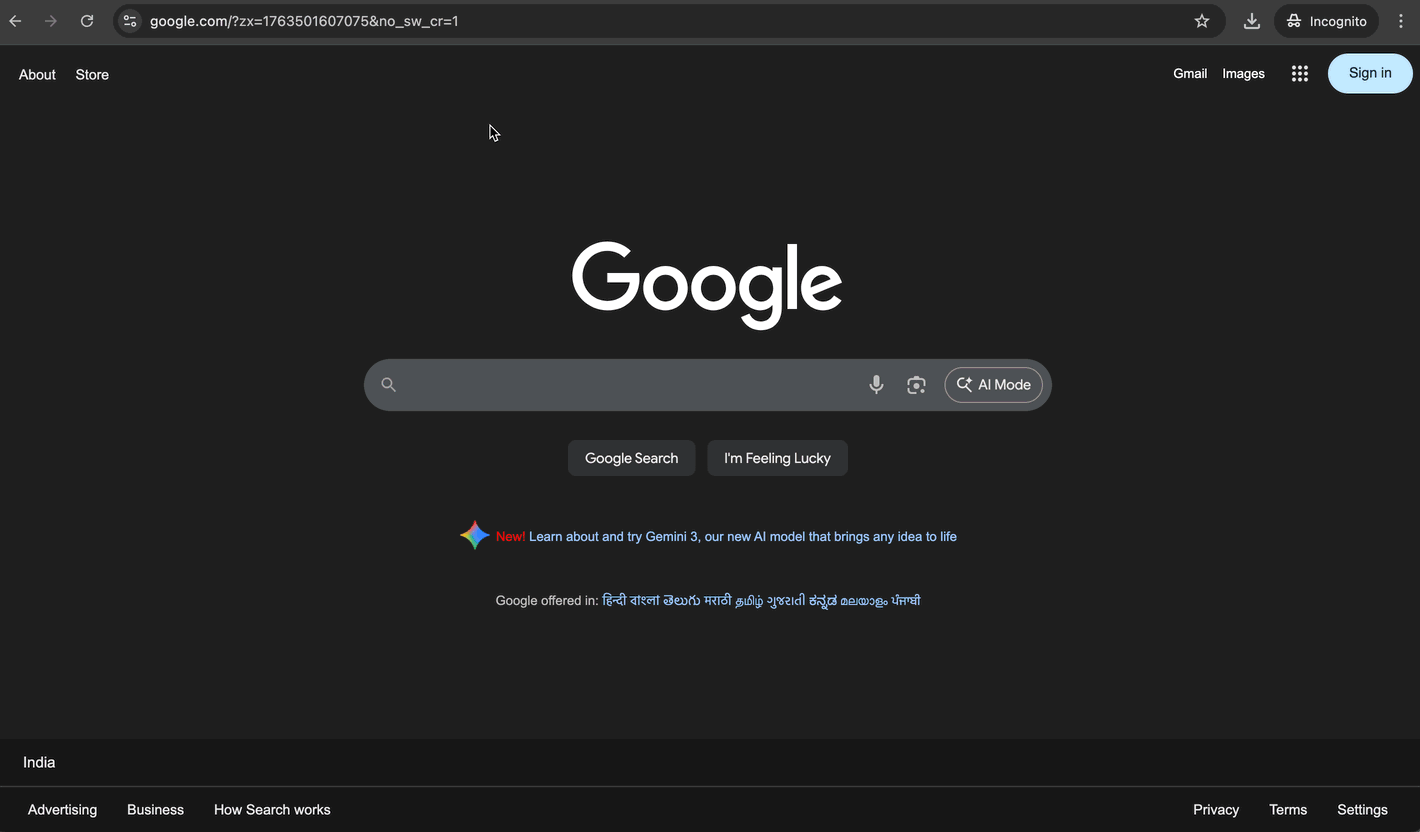This screenshot has height=832, width=1420.
Task: Open the Gmail menu link
Action: 1190,73
